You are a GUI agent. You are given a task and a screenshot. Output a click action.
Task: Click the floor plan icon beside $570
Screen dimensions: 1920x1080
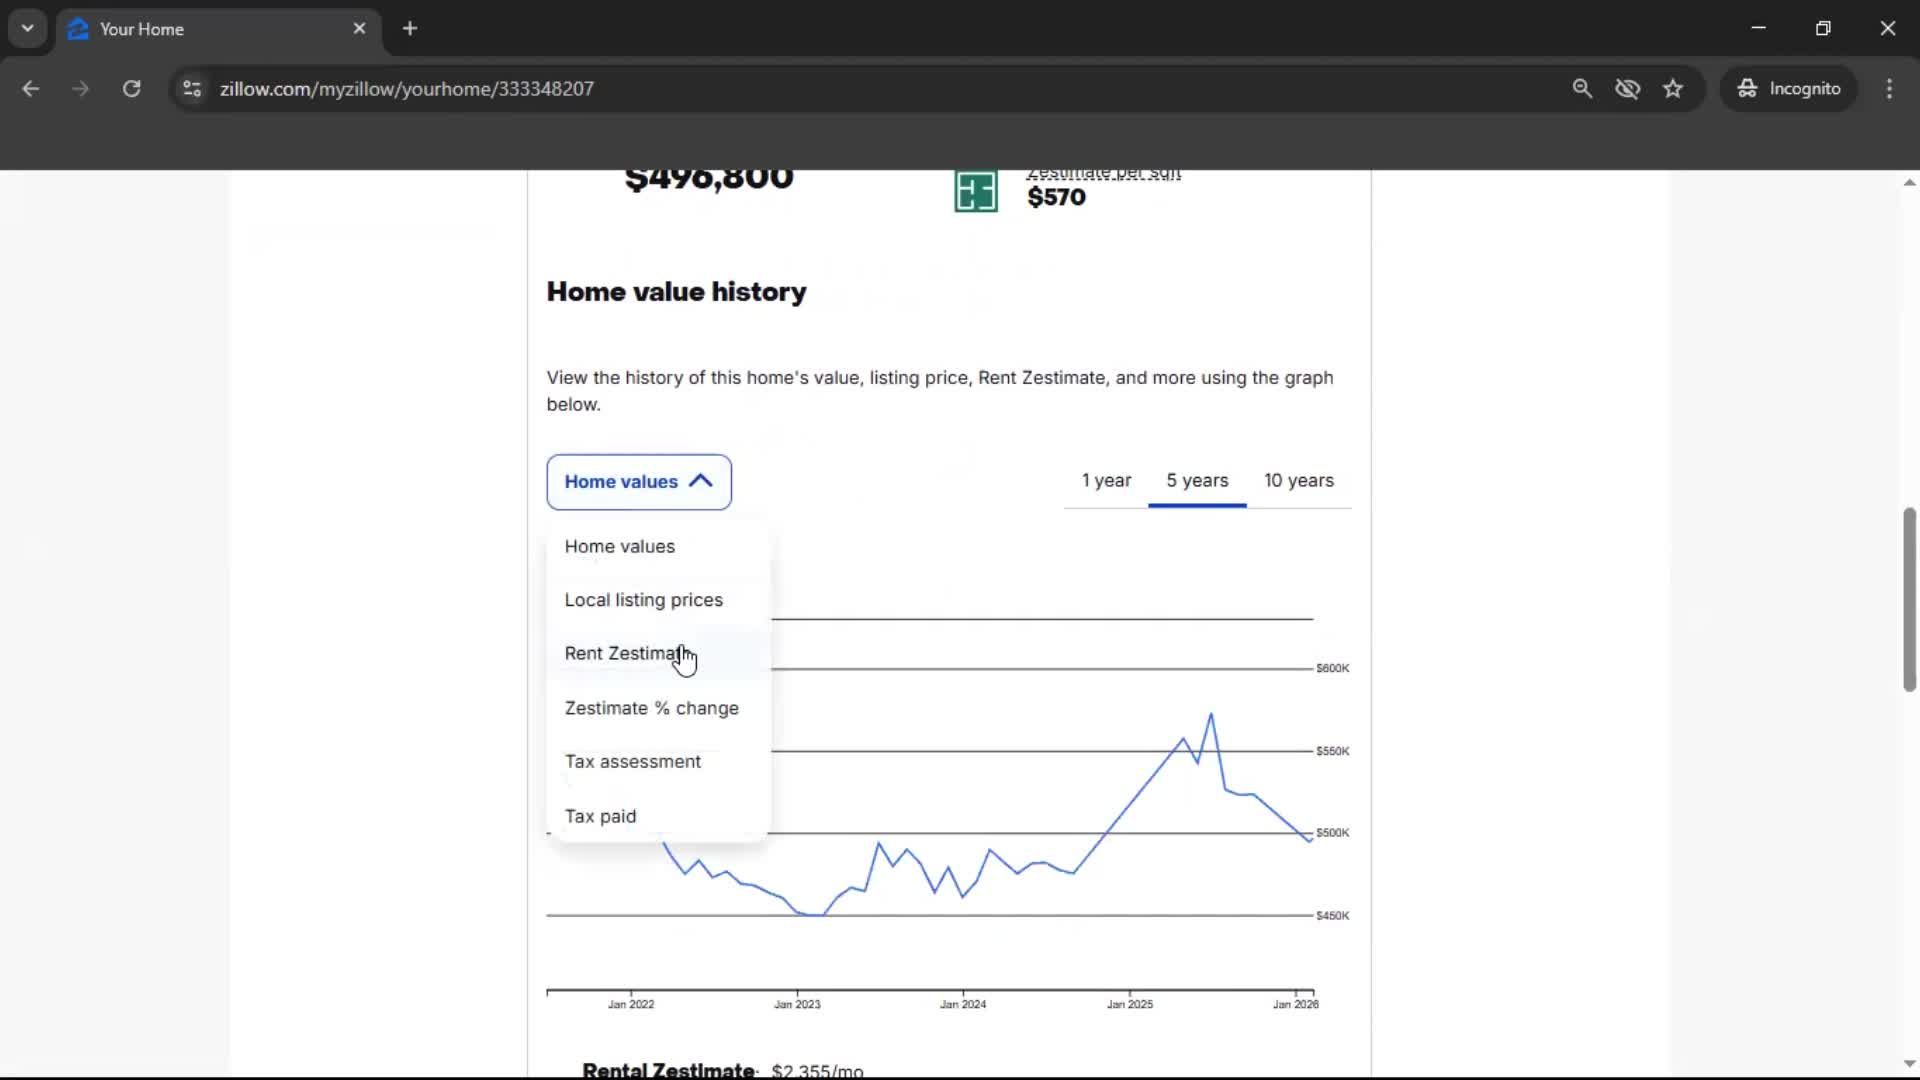pos(975,191)
